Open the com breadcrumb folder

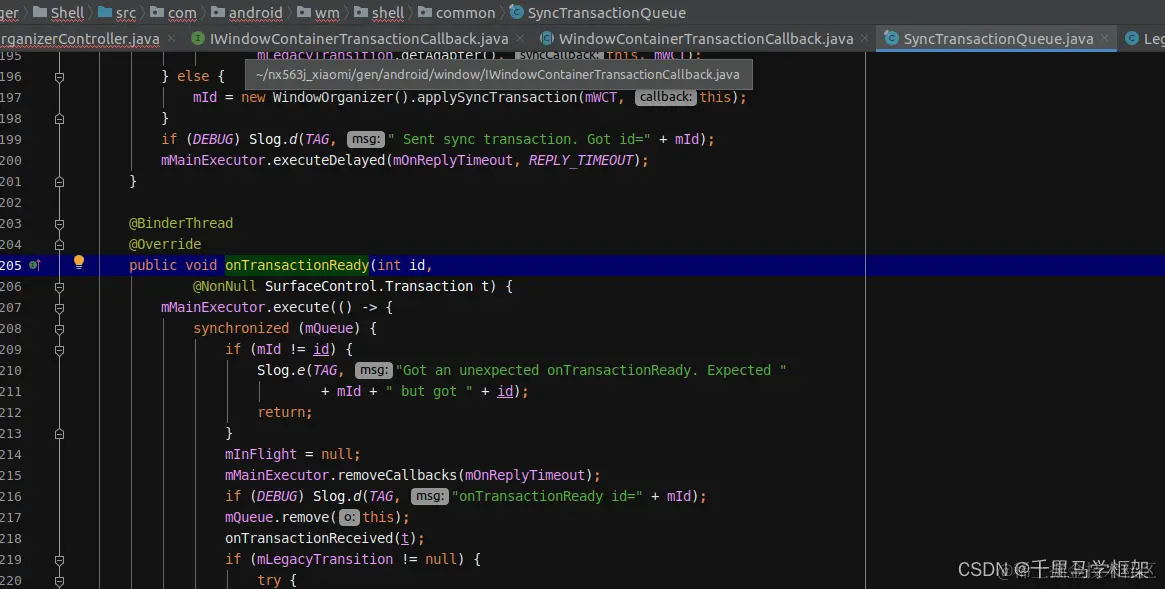(182, 13)
